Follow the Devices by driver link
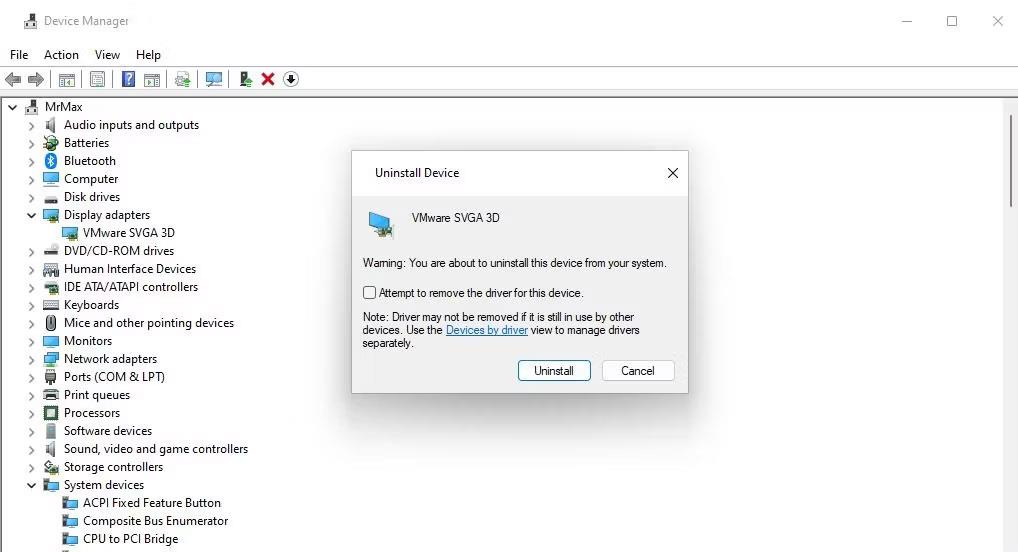 [486, 330]
